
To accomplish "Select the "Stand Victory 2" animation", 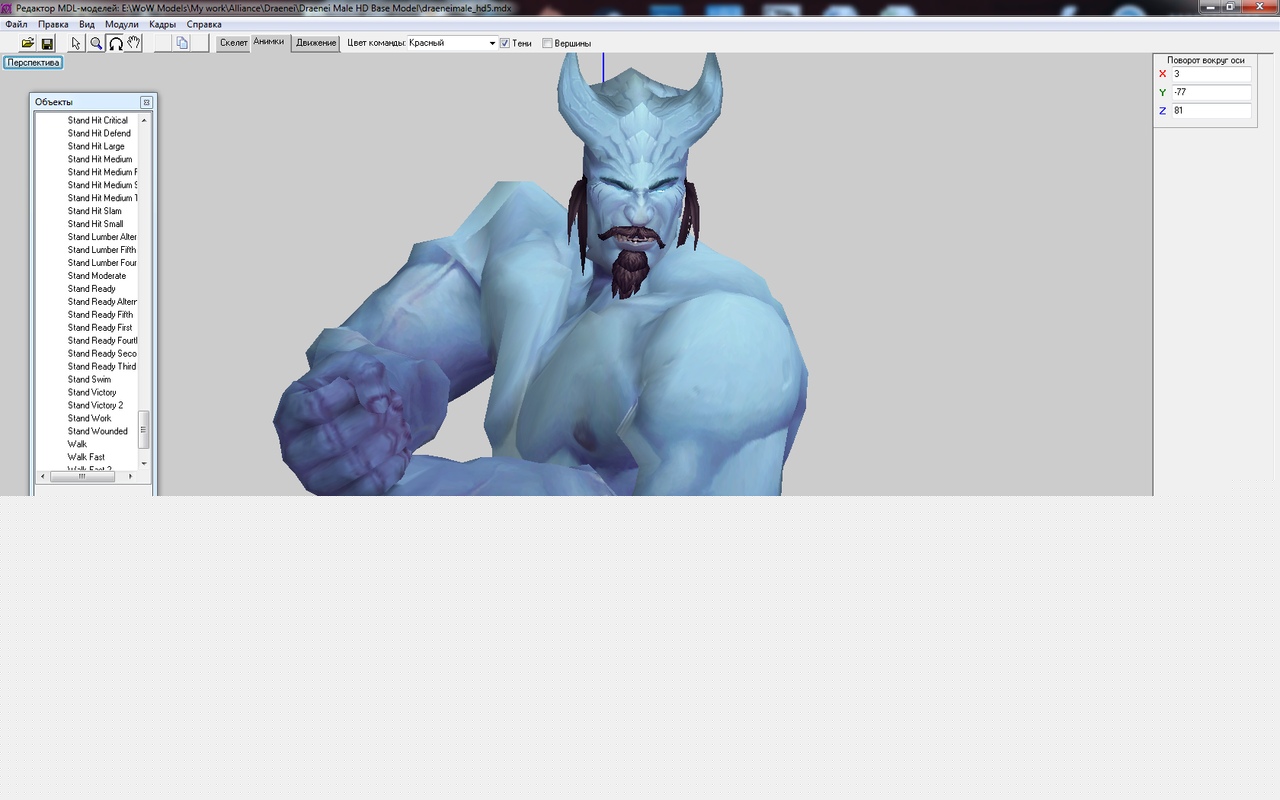I will pyautogui.click(x=96, y=406).
